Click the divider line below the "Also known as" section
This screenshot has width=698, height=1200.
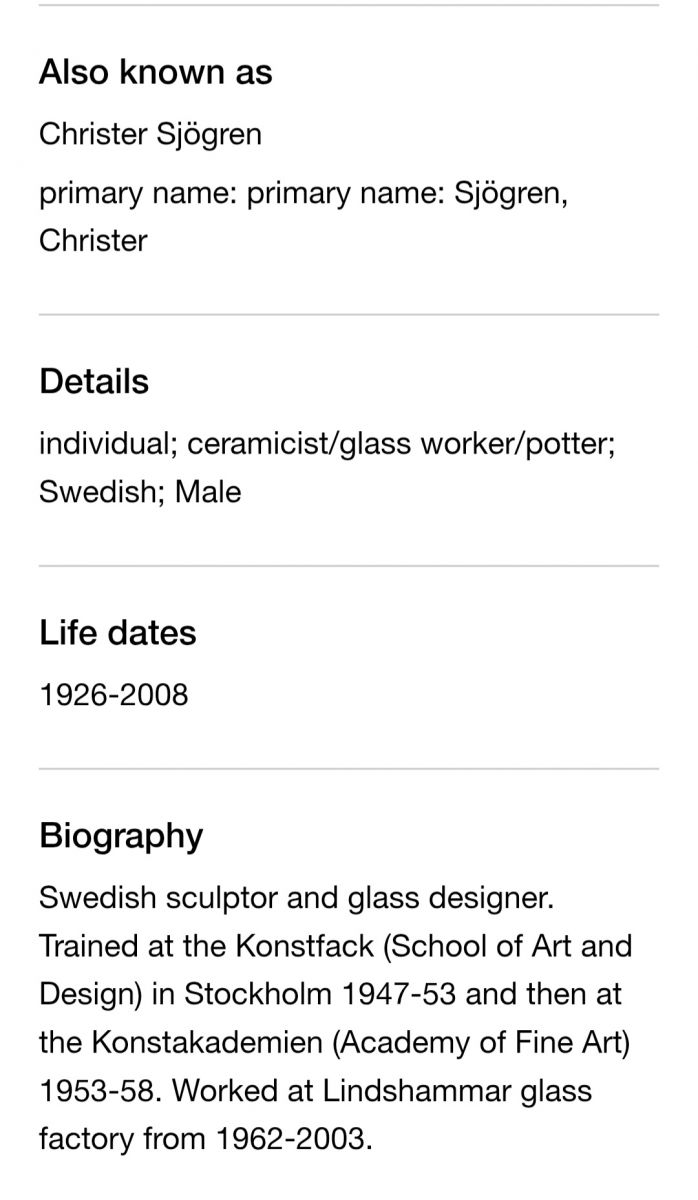point(349,315)
